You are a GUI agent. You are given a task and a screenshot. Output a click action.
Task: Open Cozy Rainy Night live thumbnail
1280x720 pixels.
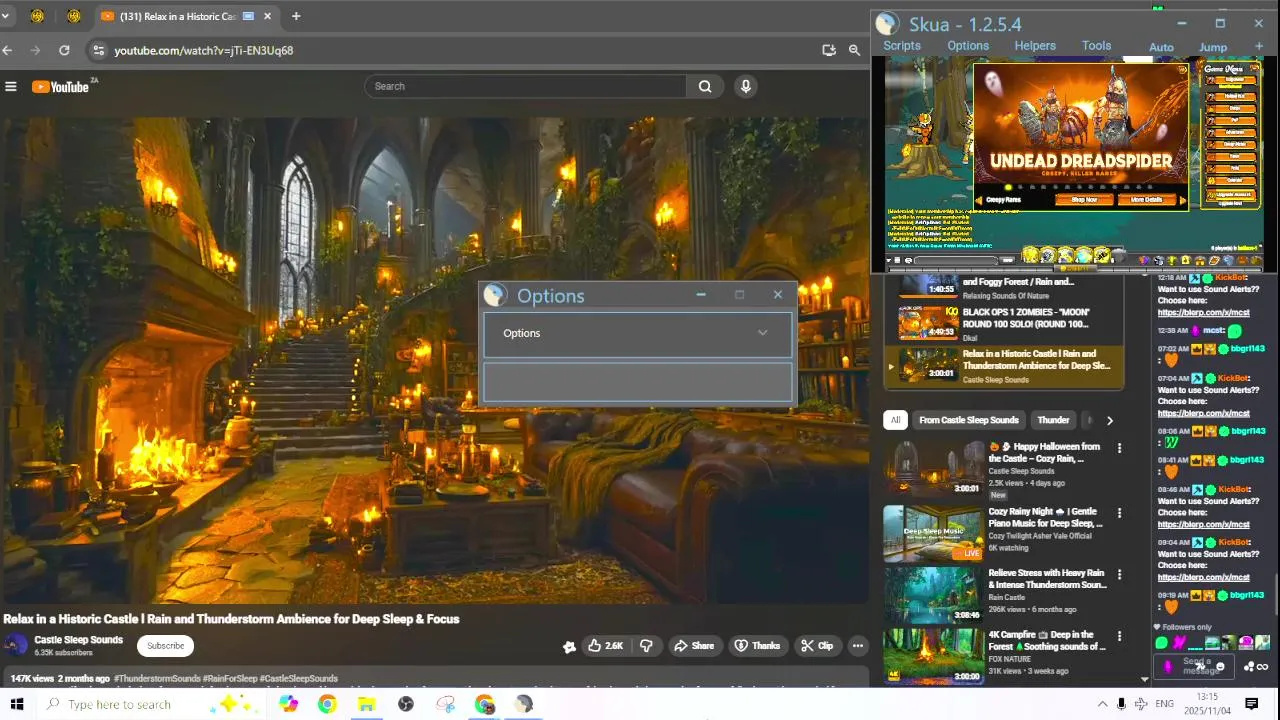tap(934, 533)
